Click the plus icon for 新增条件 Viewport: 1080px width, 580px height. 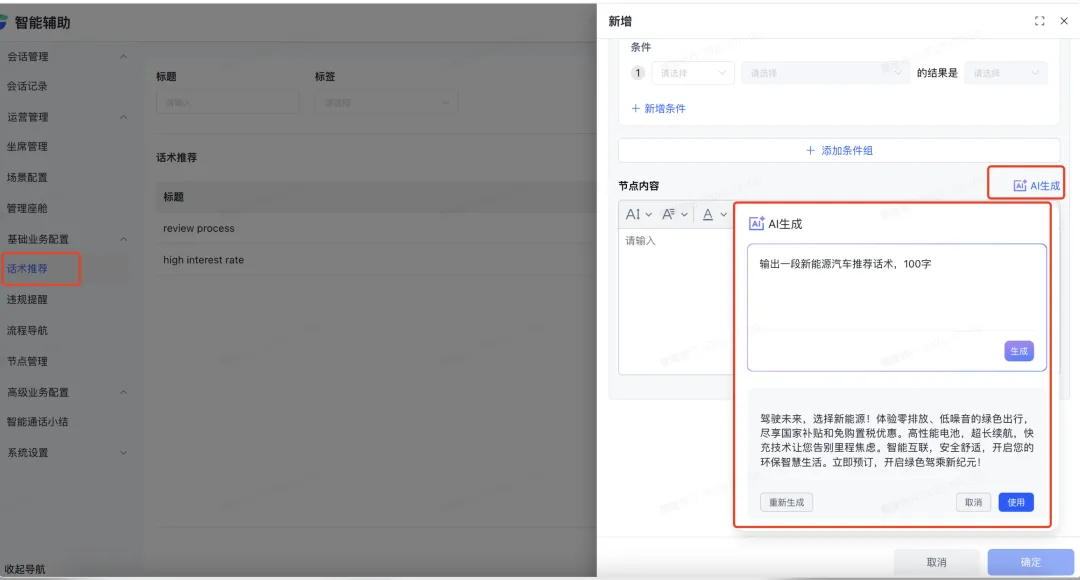click(636, 108)
